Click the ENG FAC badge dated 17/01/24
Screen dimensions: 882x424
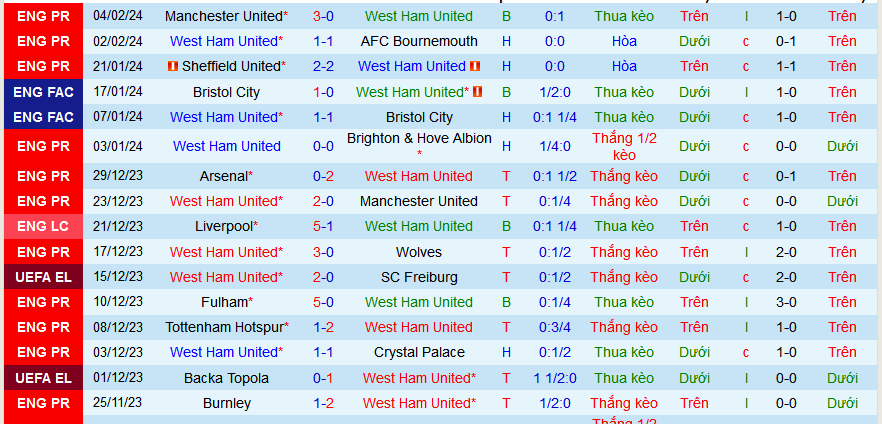tap(45, 92)
